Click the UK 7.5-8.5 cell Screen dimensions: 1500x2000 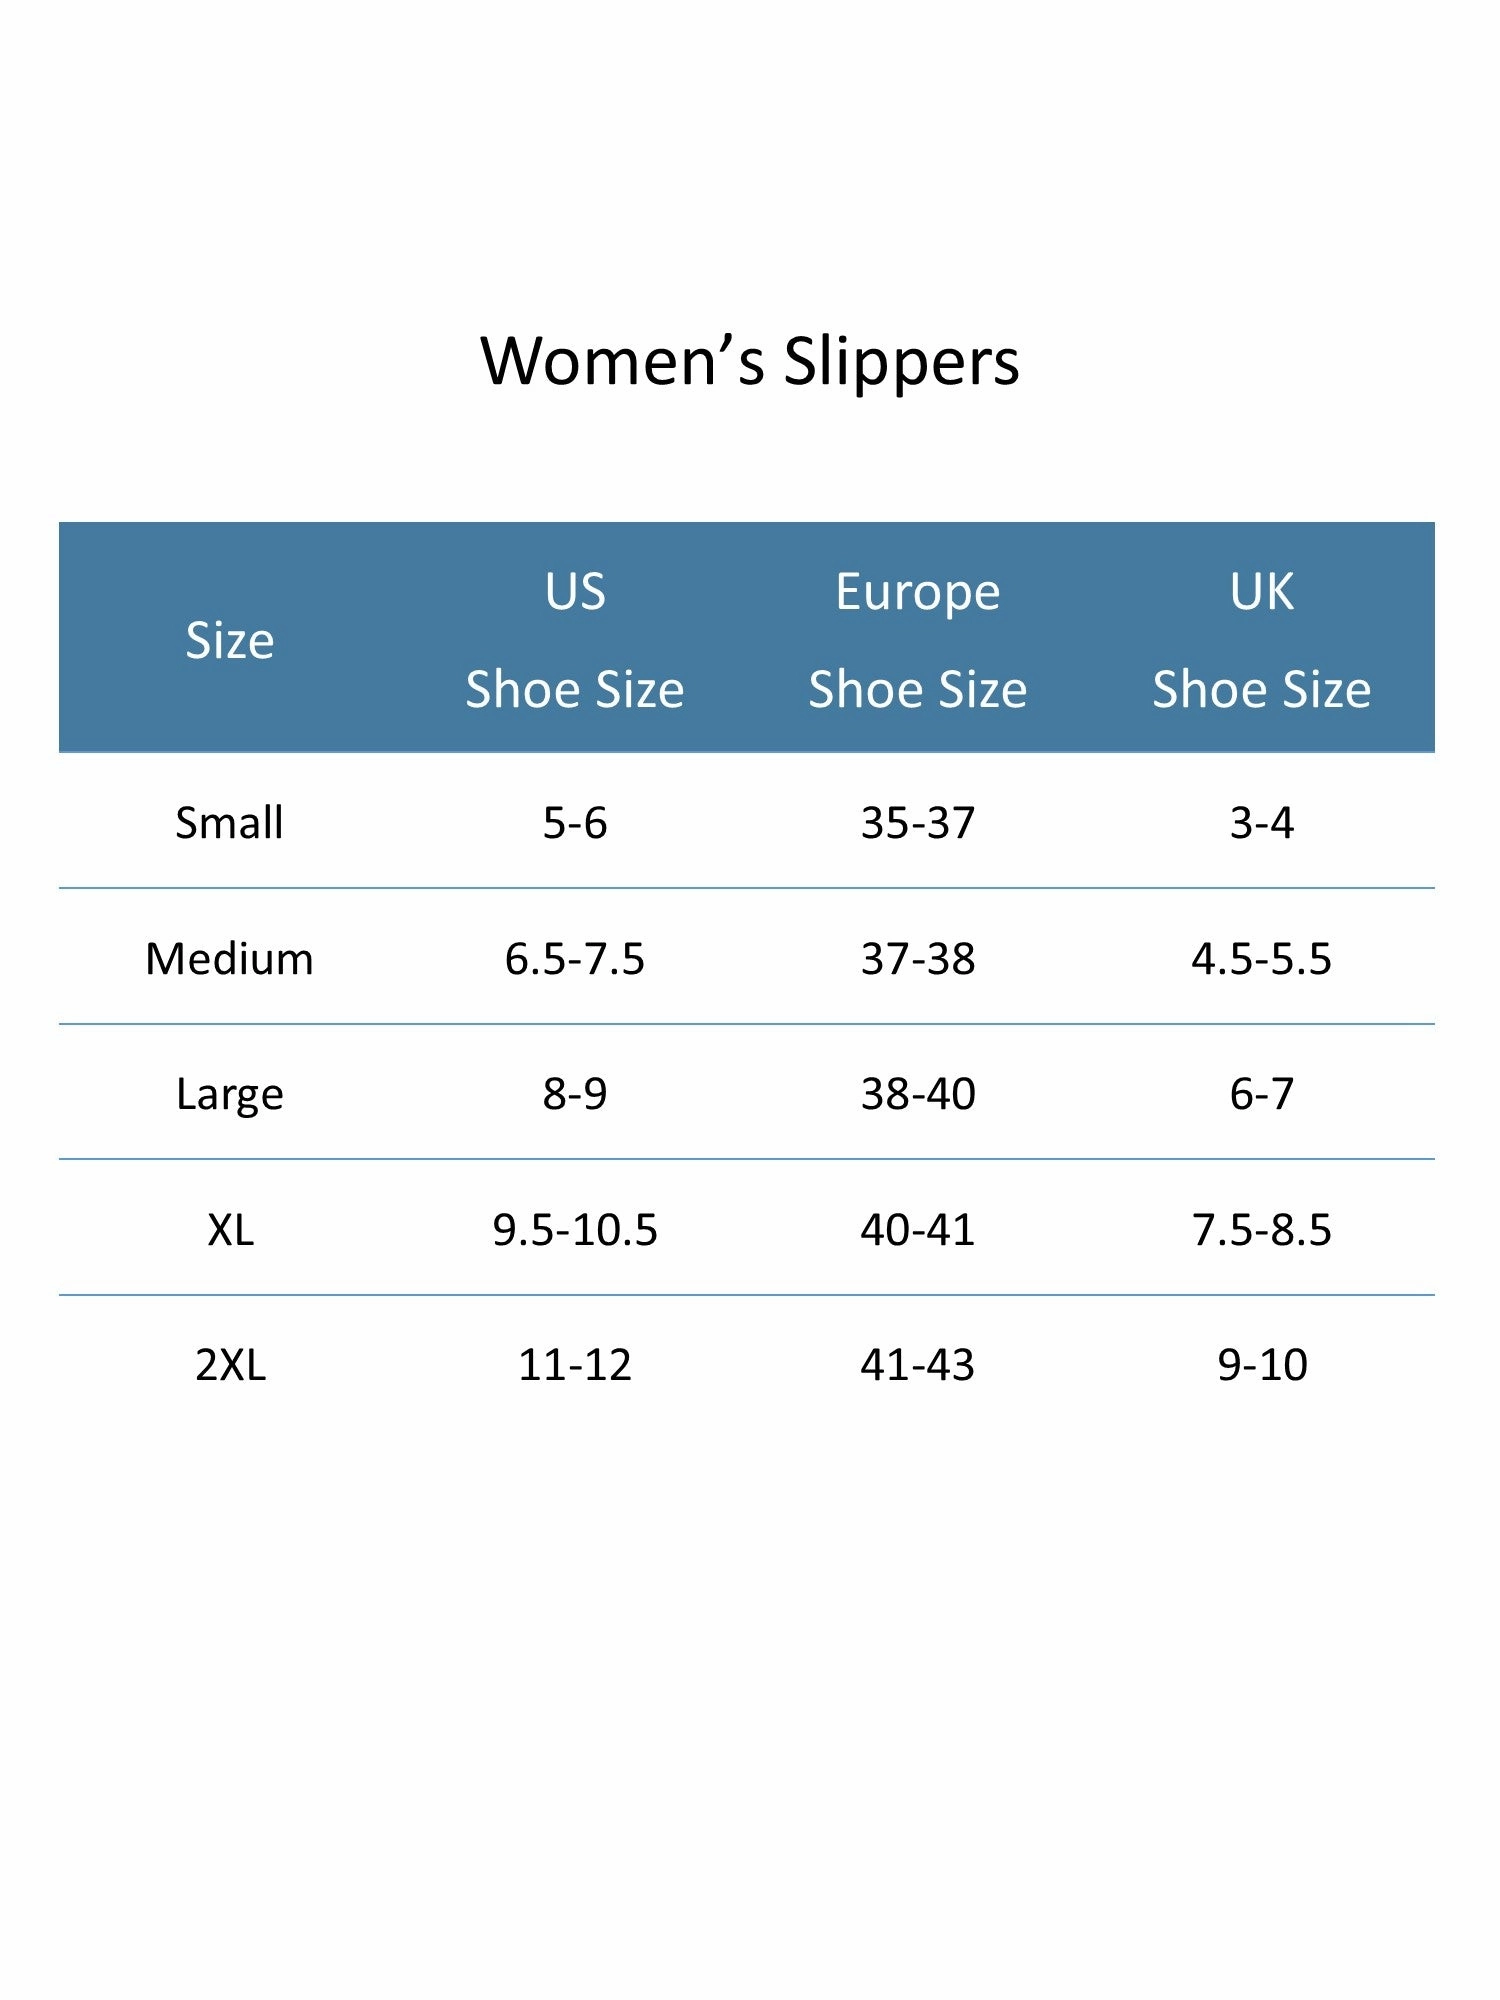[1262, 1230]
